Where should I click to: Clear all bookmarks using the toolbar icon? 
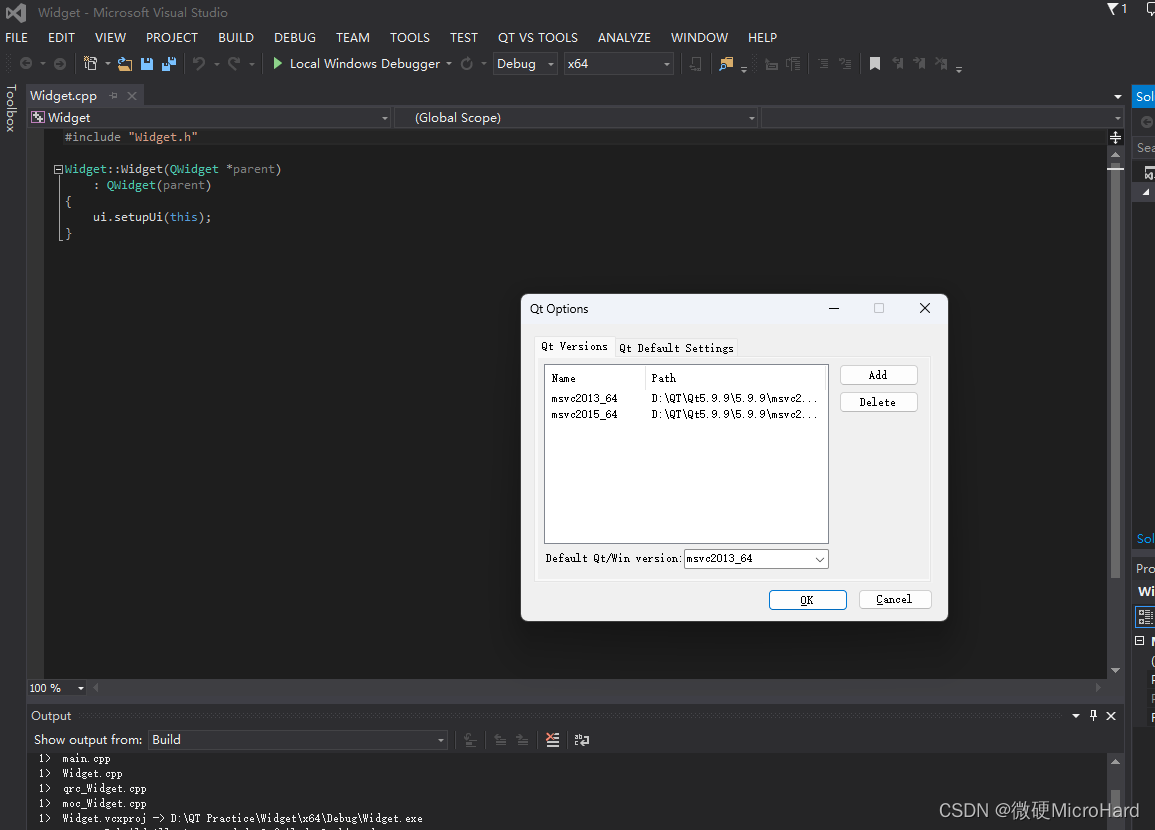[941, 63]
